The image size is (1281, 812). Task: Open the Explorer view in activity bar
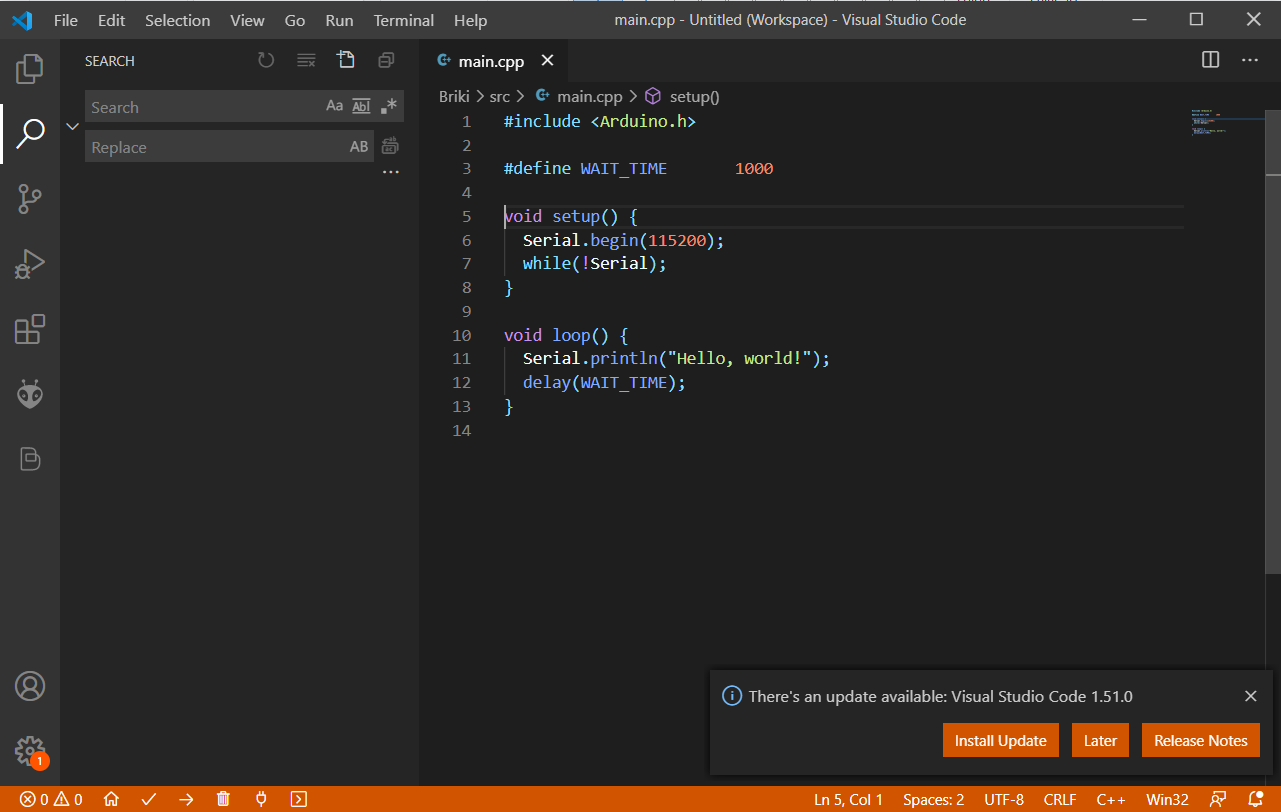point(30,69)
